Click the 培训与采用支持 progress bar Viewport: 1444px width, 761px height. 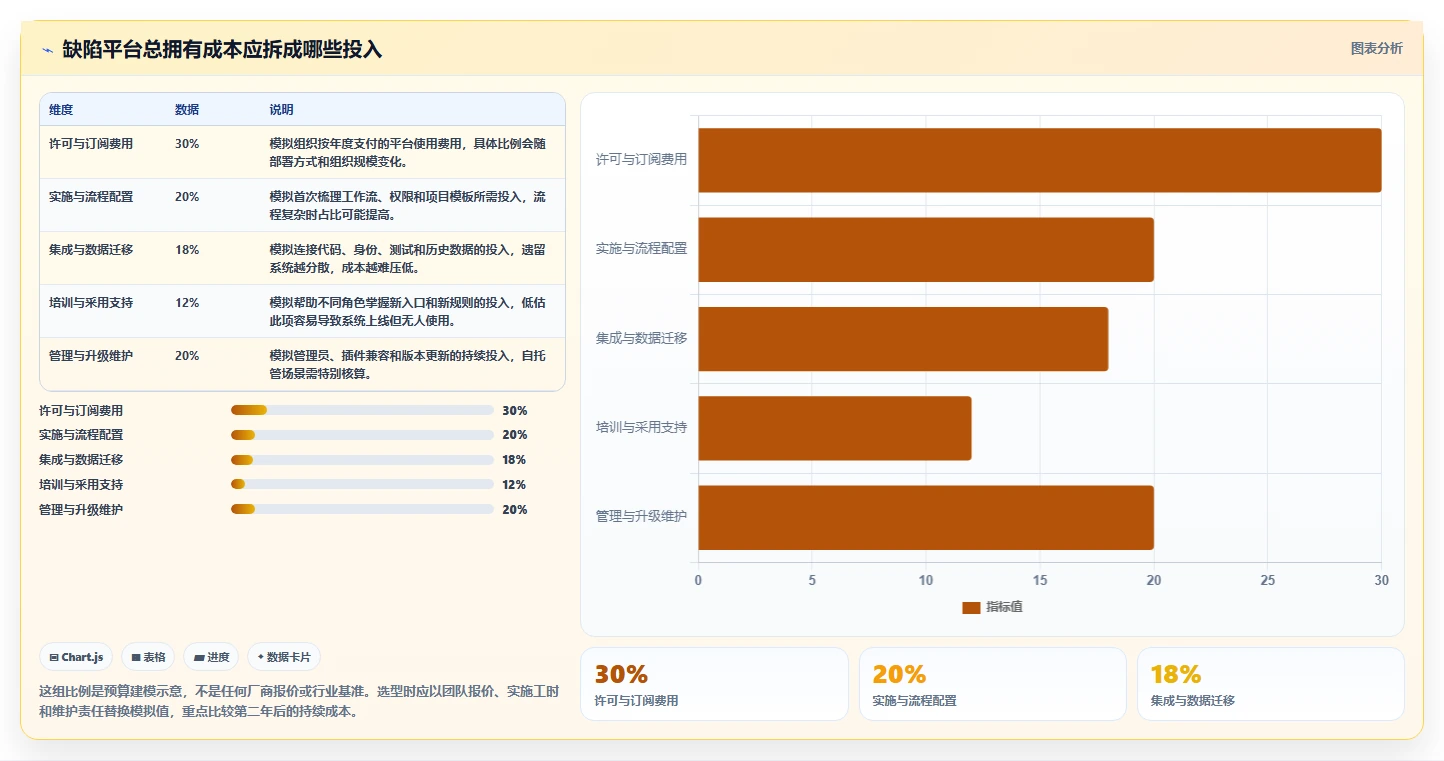(362, 484)
